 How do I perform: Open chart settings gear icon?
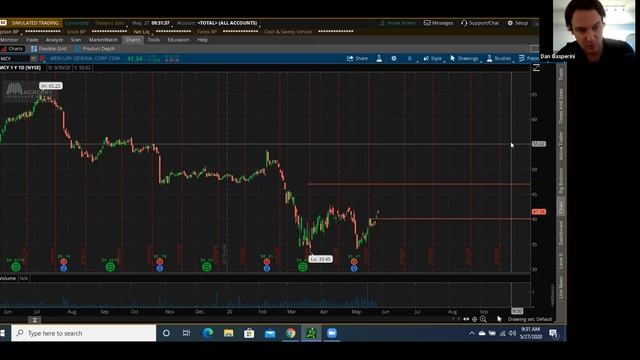coord(394,58)
